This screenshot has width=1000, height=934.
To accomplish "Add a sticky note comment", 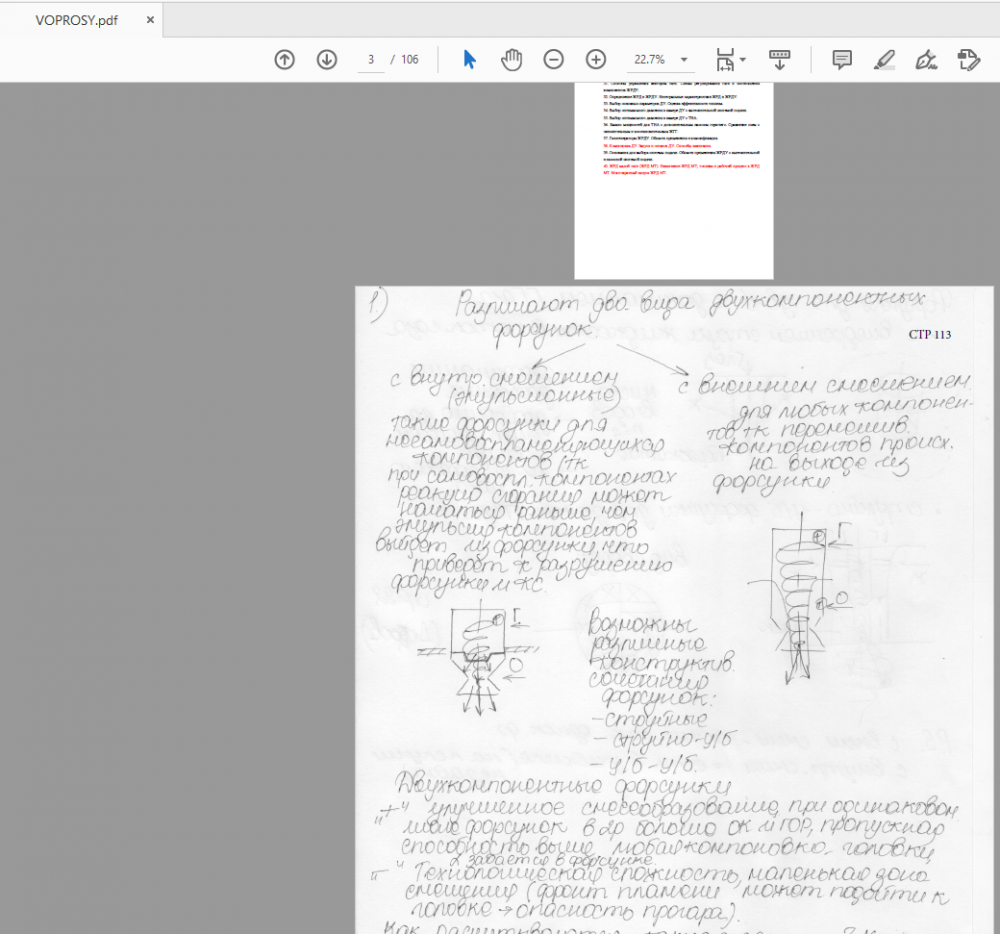I will 842,60.
